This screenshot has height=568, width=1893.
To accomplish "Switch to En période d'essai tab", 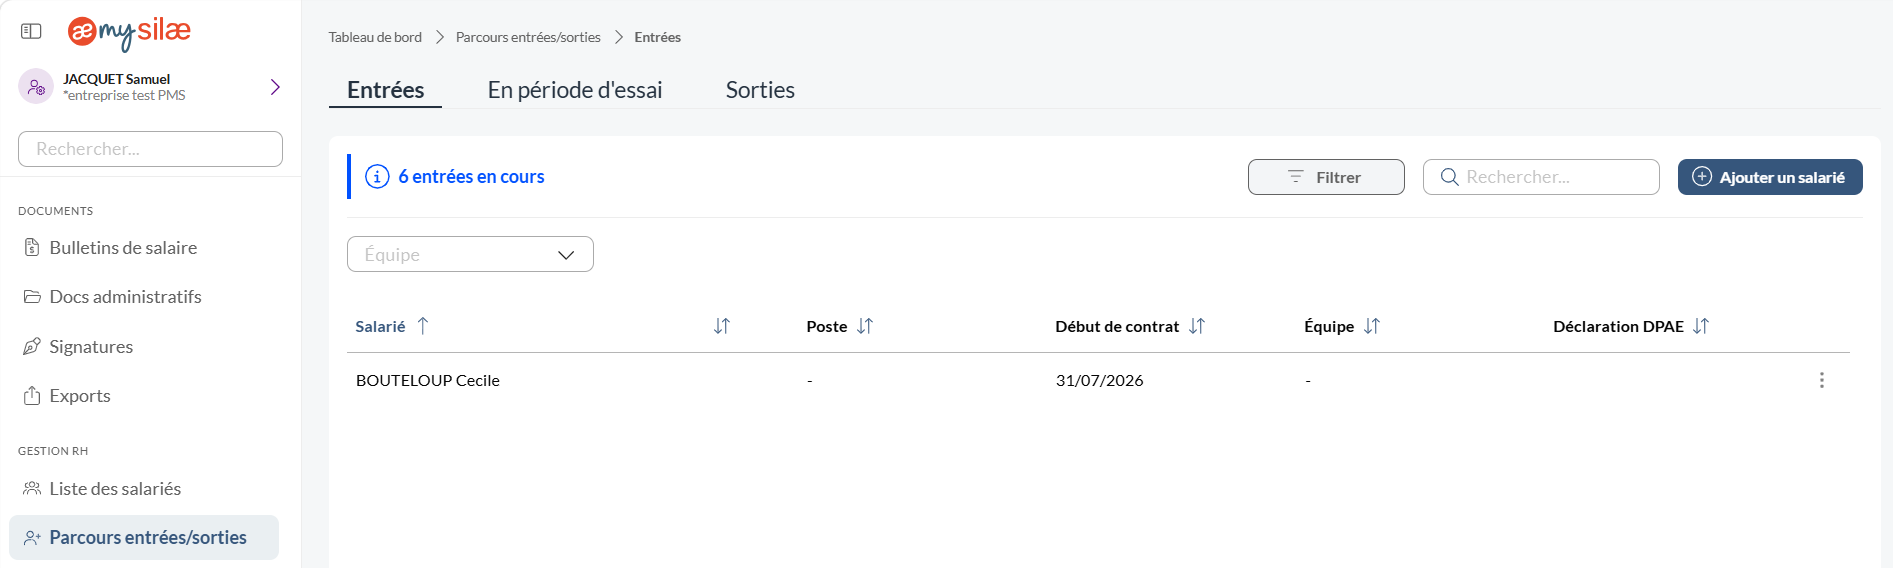I will tap(575, 90).
